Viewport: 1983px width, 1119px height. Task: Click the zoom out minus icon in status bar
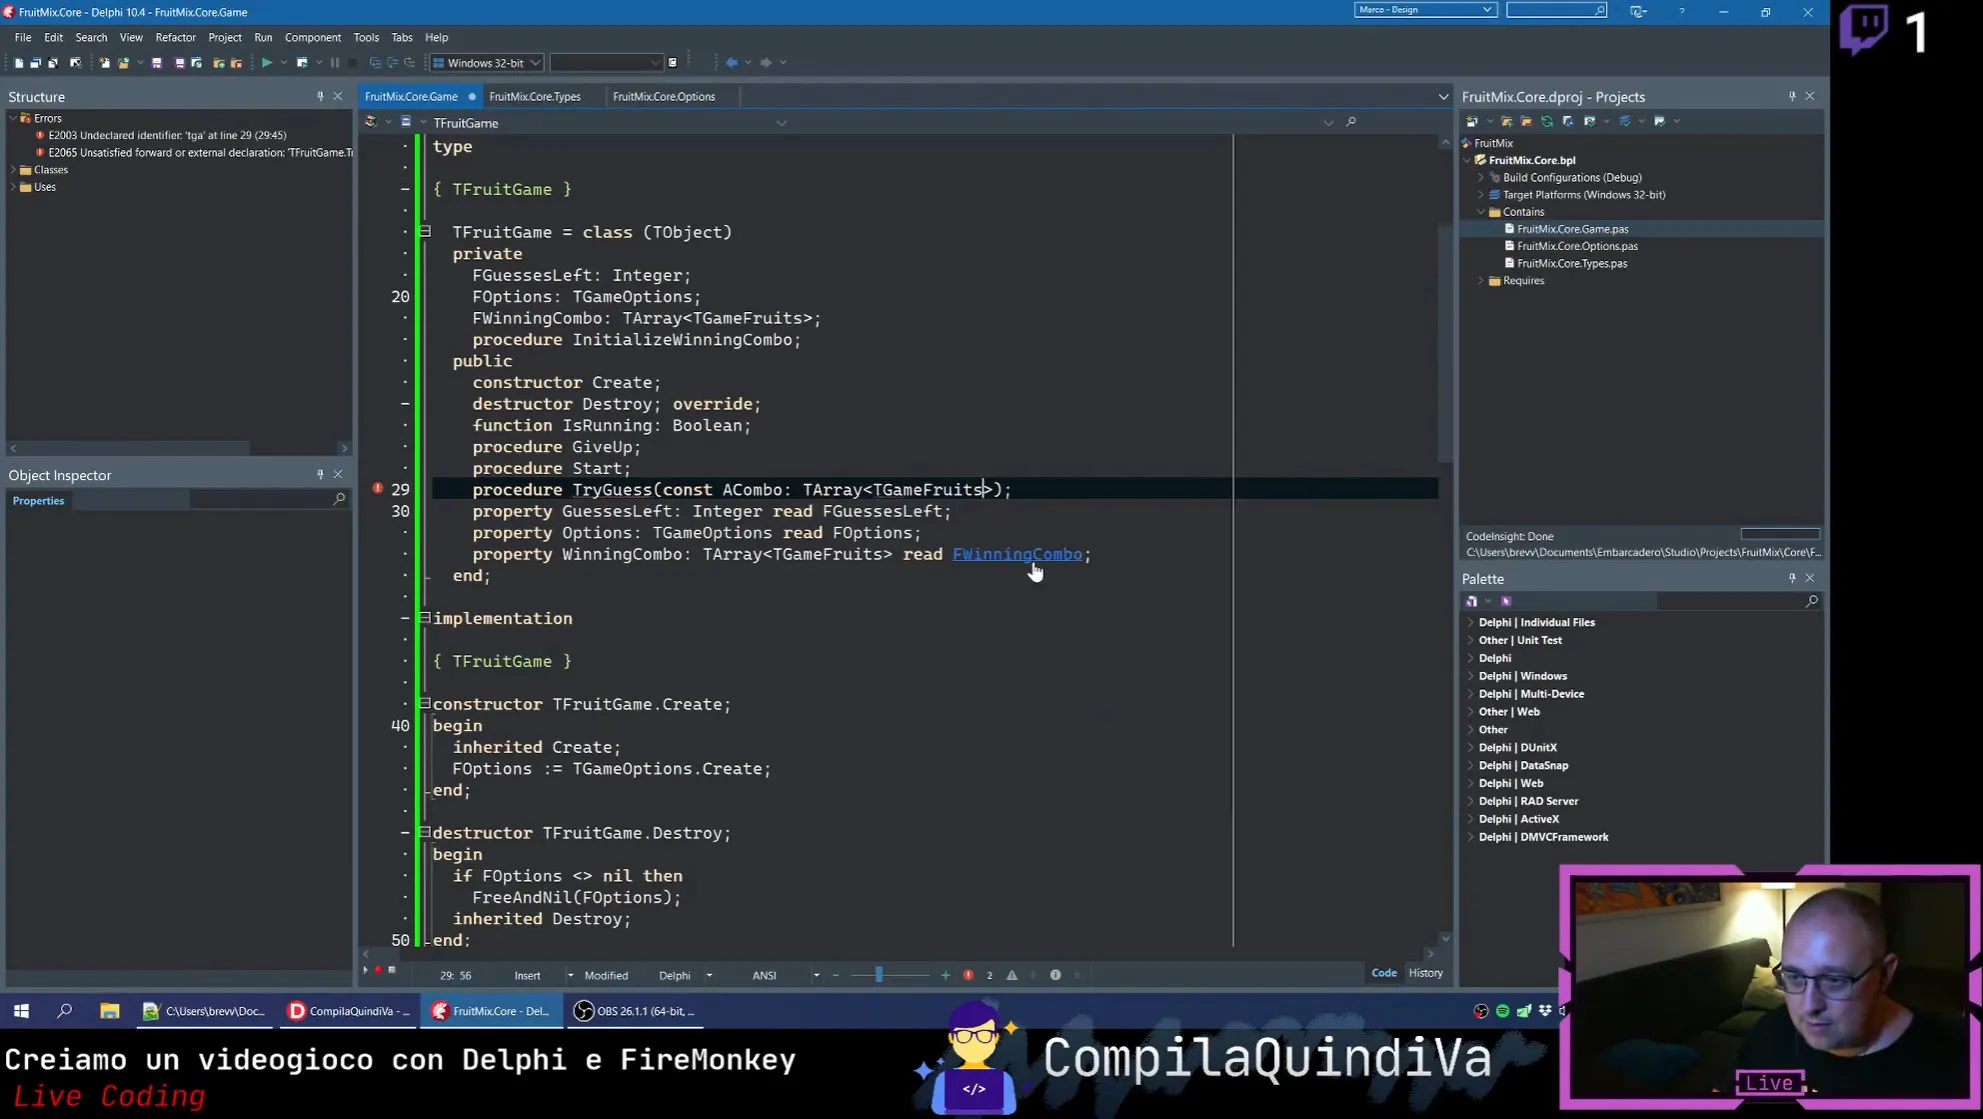pyautogui.click(x=836, y=975)
